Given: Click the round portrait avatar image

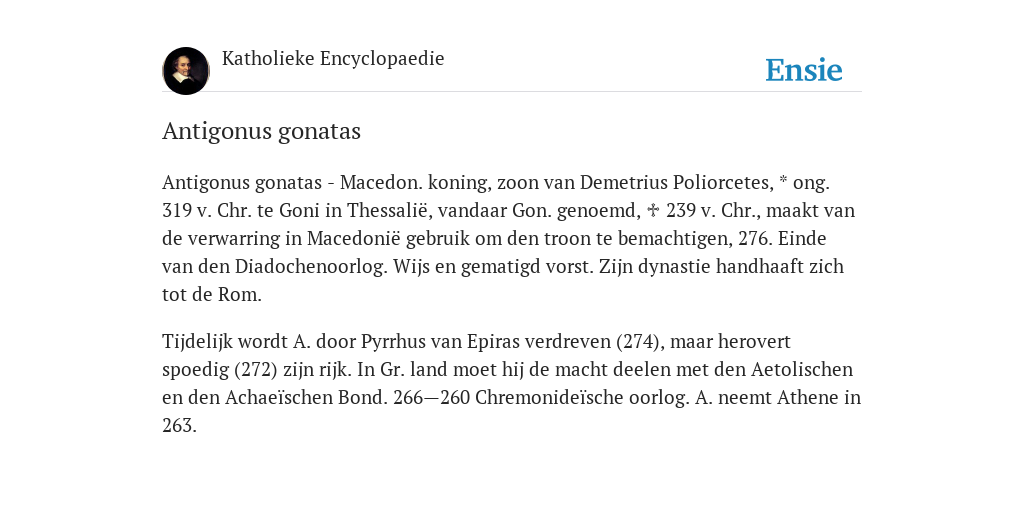Looking at the screenshot, I should coord(185,71).
